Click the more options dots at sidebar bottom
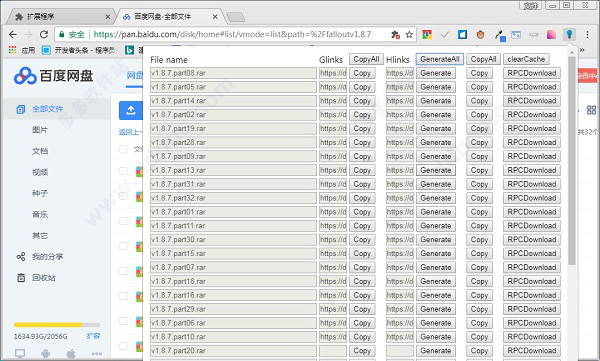Screen dimensions: 600x361 pos(96,354)
